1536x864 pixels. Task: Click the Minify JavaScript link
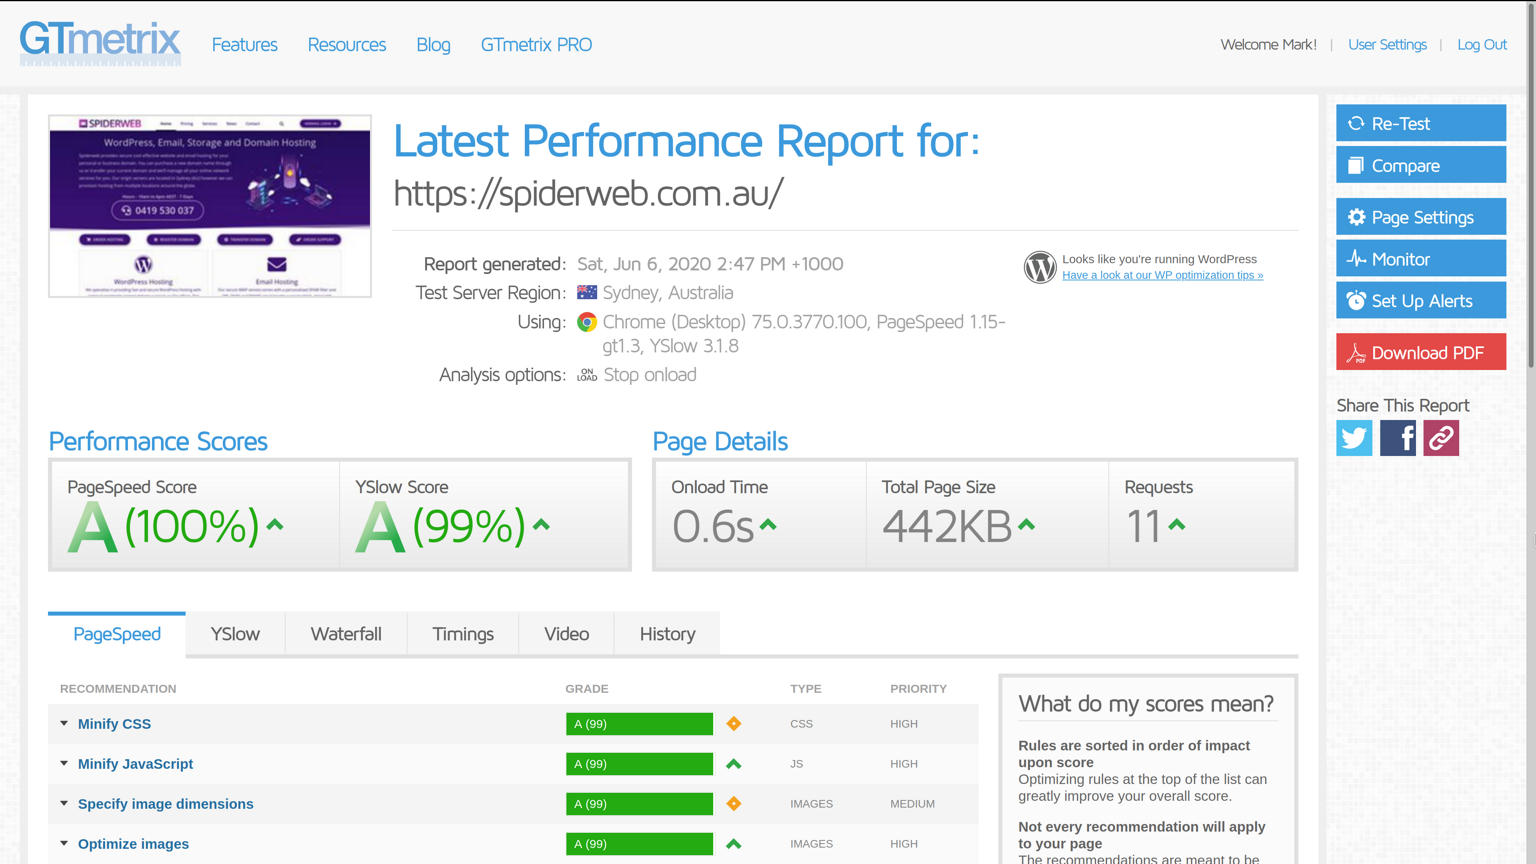tap(135, 764)
